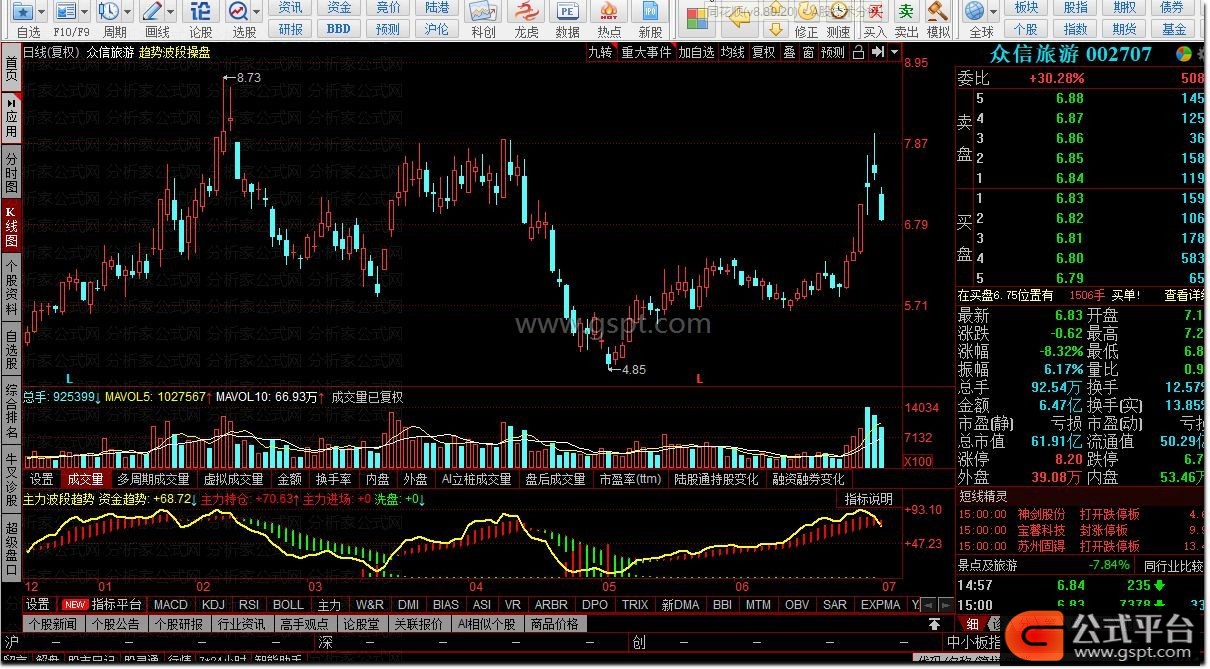Image resolution: width=1210 pixels, height=669 pixels.
Task: Toggle 重大事件 major events display
Action: [x=646, y=52]
